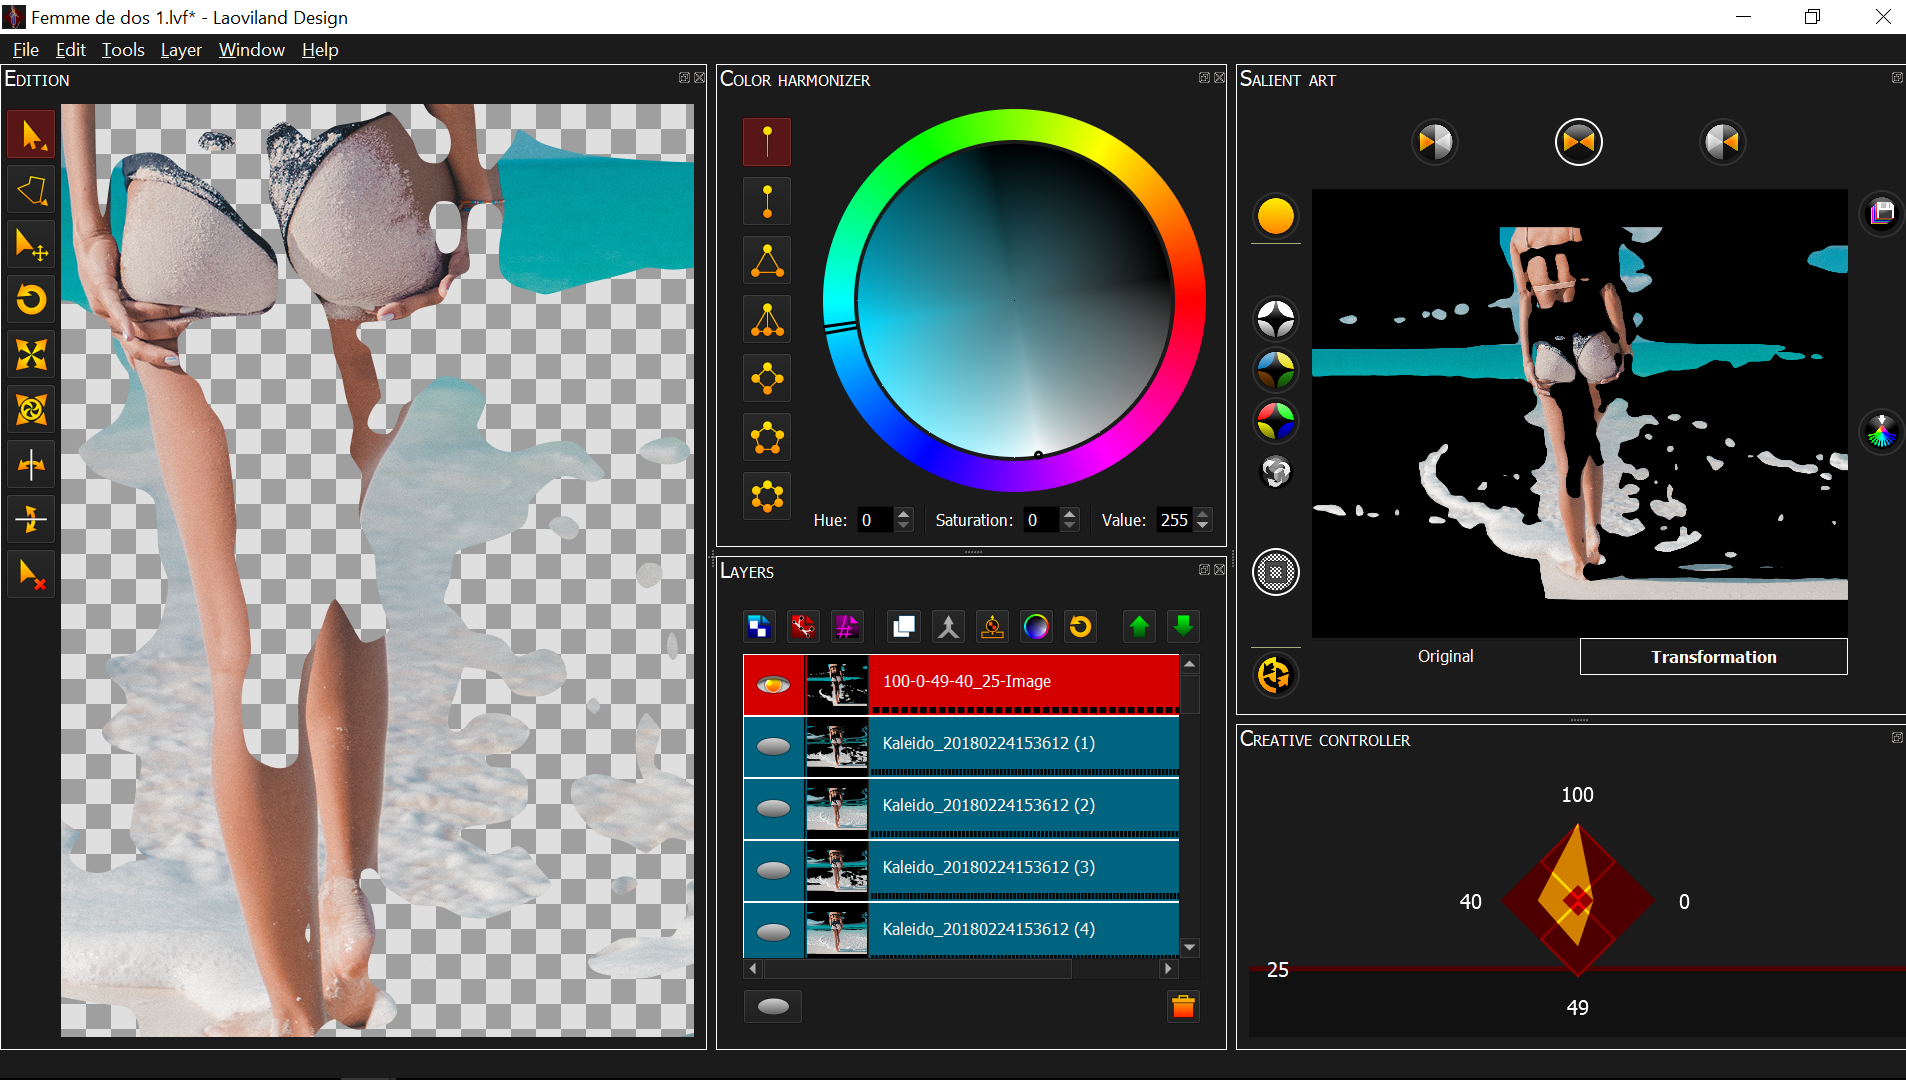This screenshot has width=1906, height=1080.
Task: Decrease the Saturation value stepper
Action: tap(1070, 526)
